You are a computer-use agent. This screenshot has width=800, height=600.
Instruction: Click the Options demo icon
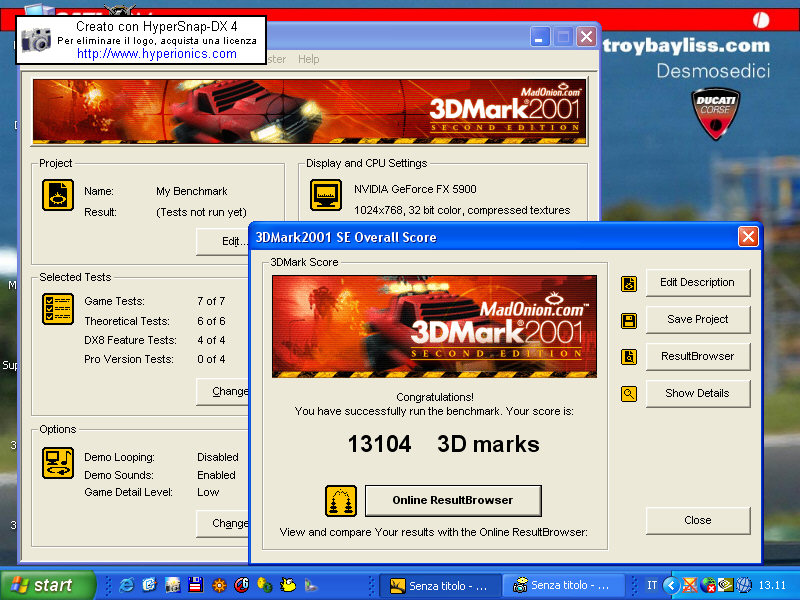click(x=58, y=463)
